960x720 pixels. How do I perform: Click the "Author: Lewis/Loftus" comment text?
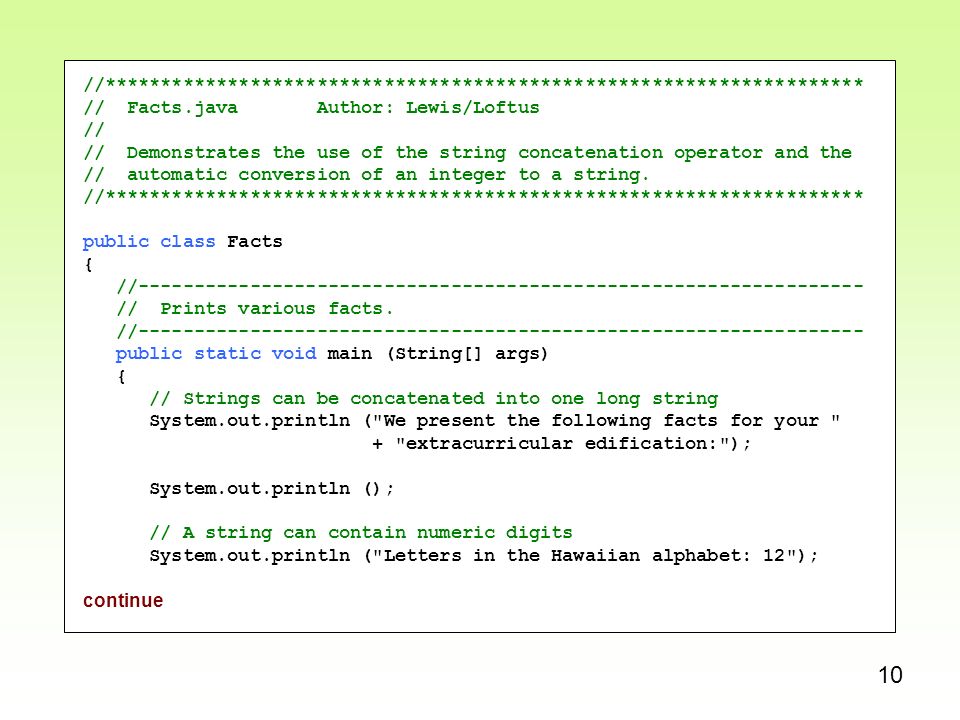coord(427,108)
